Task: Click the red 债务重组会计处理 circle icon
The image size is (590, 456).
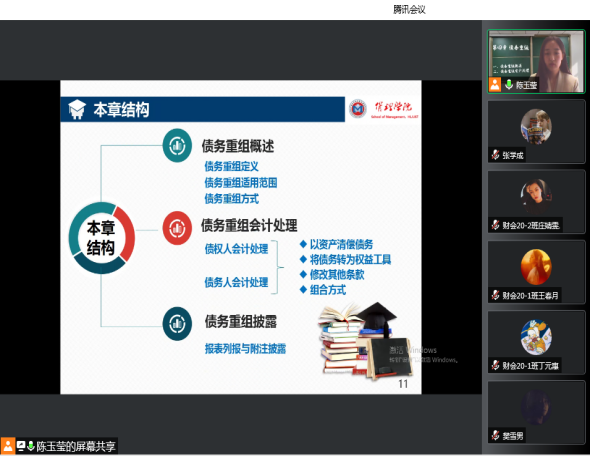Action: [177, 228]
